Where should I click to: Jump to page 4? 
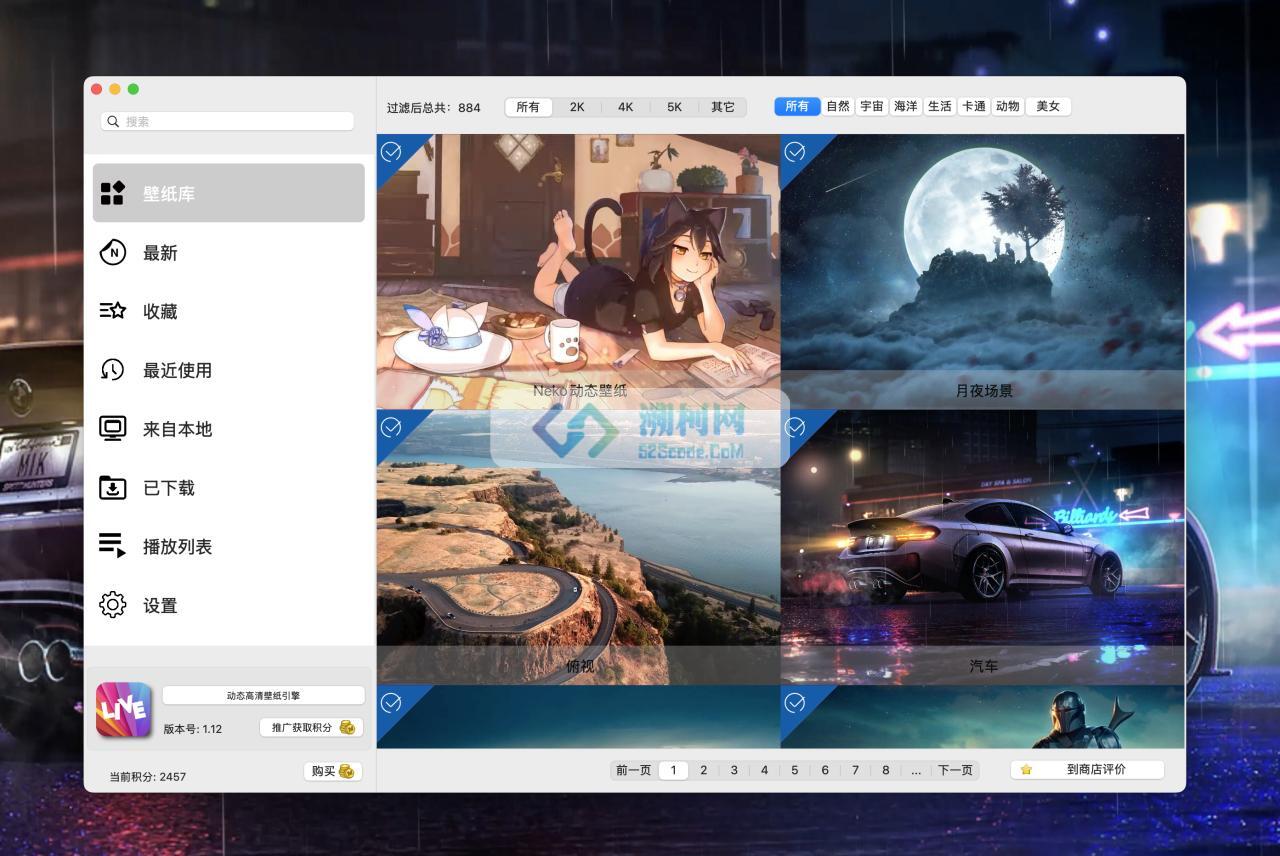(x=764, y=770)
